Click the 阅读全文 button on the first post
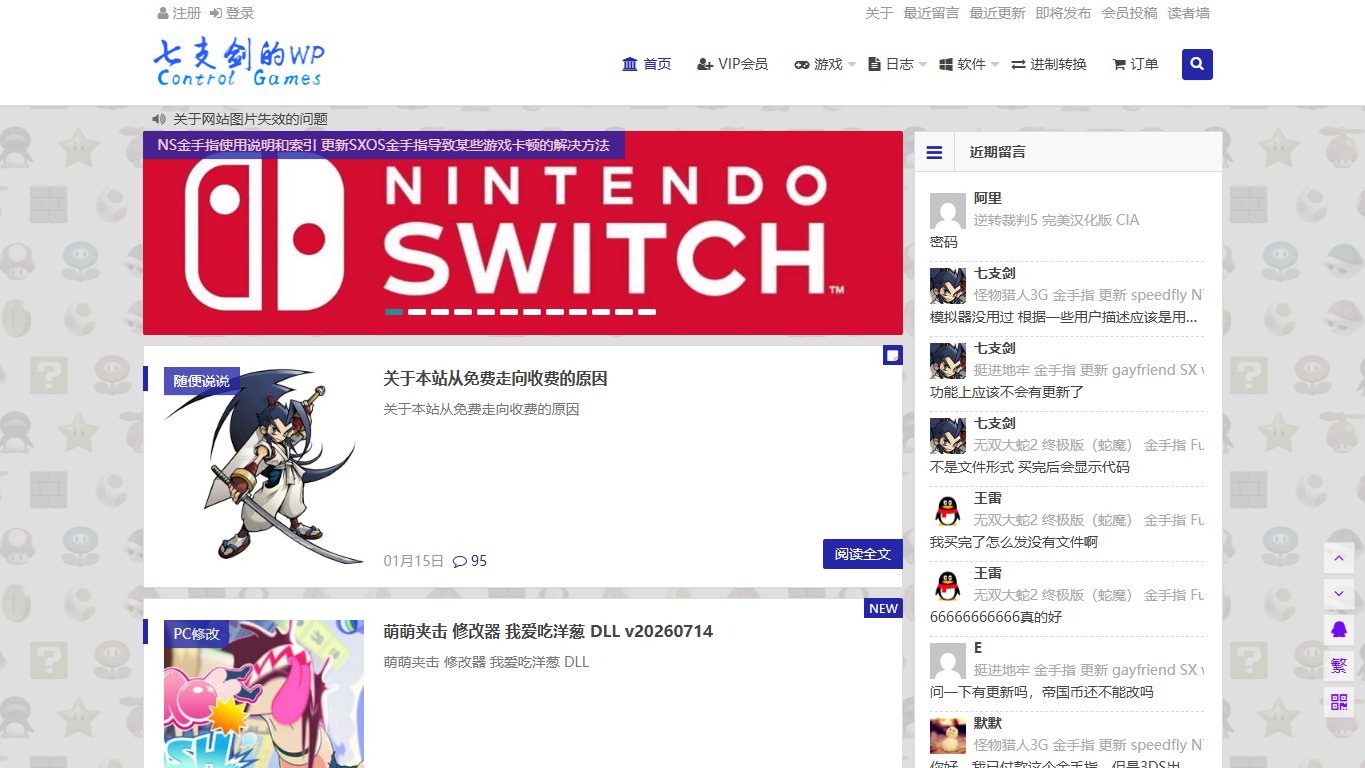The image size is (1365, 768). [x=863, y=554]
